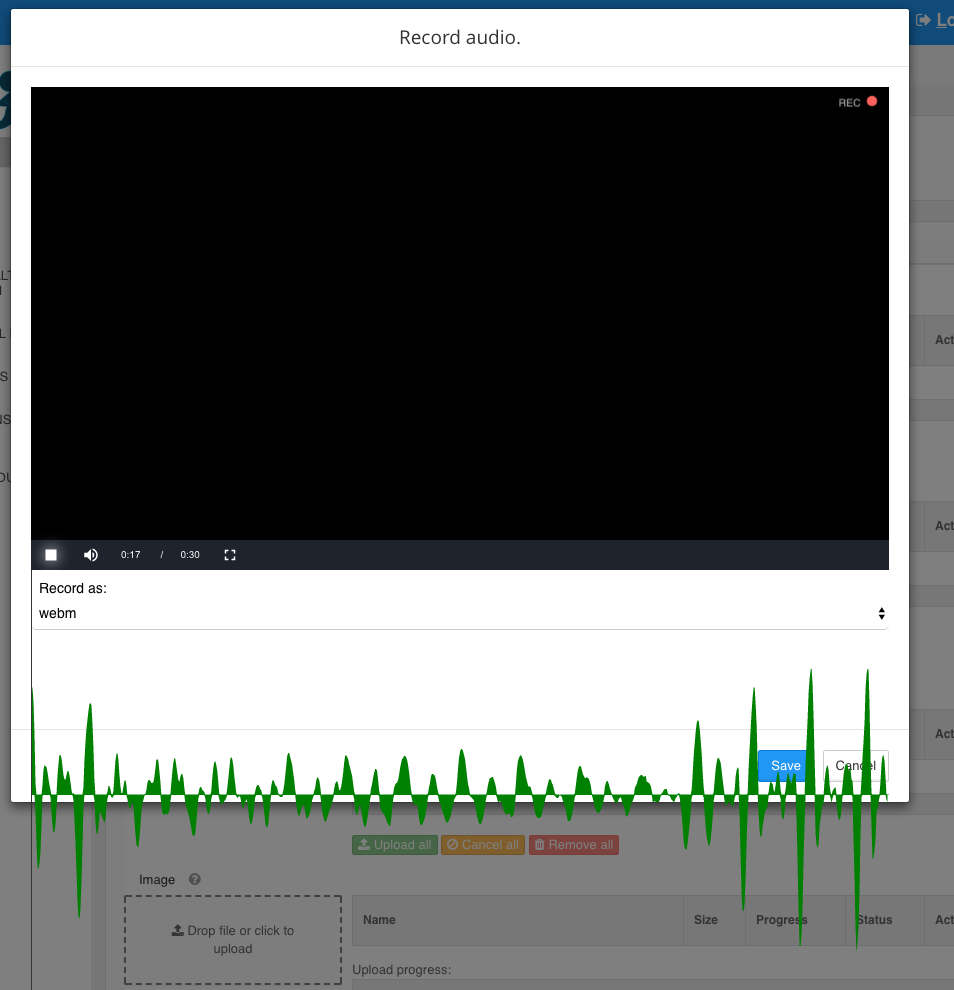Open the Image help tooltip

point(194,880)
